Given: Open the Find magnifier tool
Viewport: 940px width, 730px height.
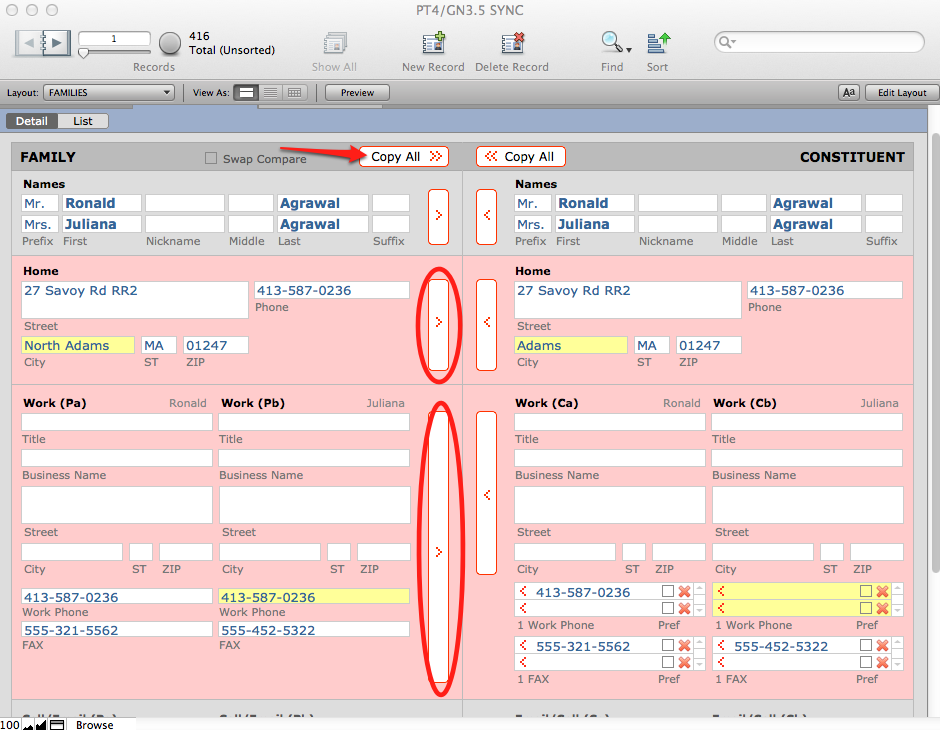Looking at the screenshot, I should tap(609, 43).
